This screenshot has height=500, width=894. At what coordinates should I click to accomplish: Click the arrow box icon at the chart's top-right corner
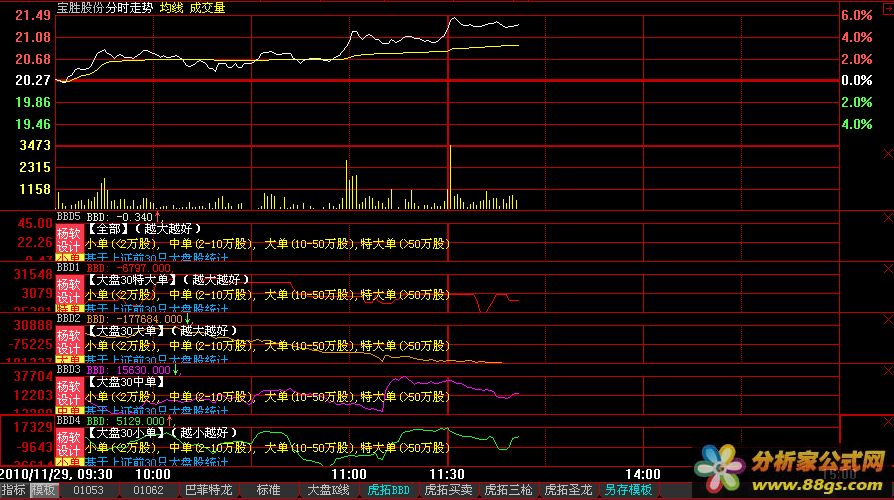tap(888, 10)
